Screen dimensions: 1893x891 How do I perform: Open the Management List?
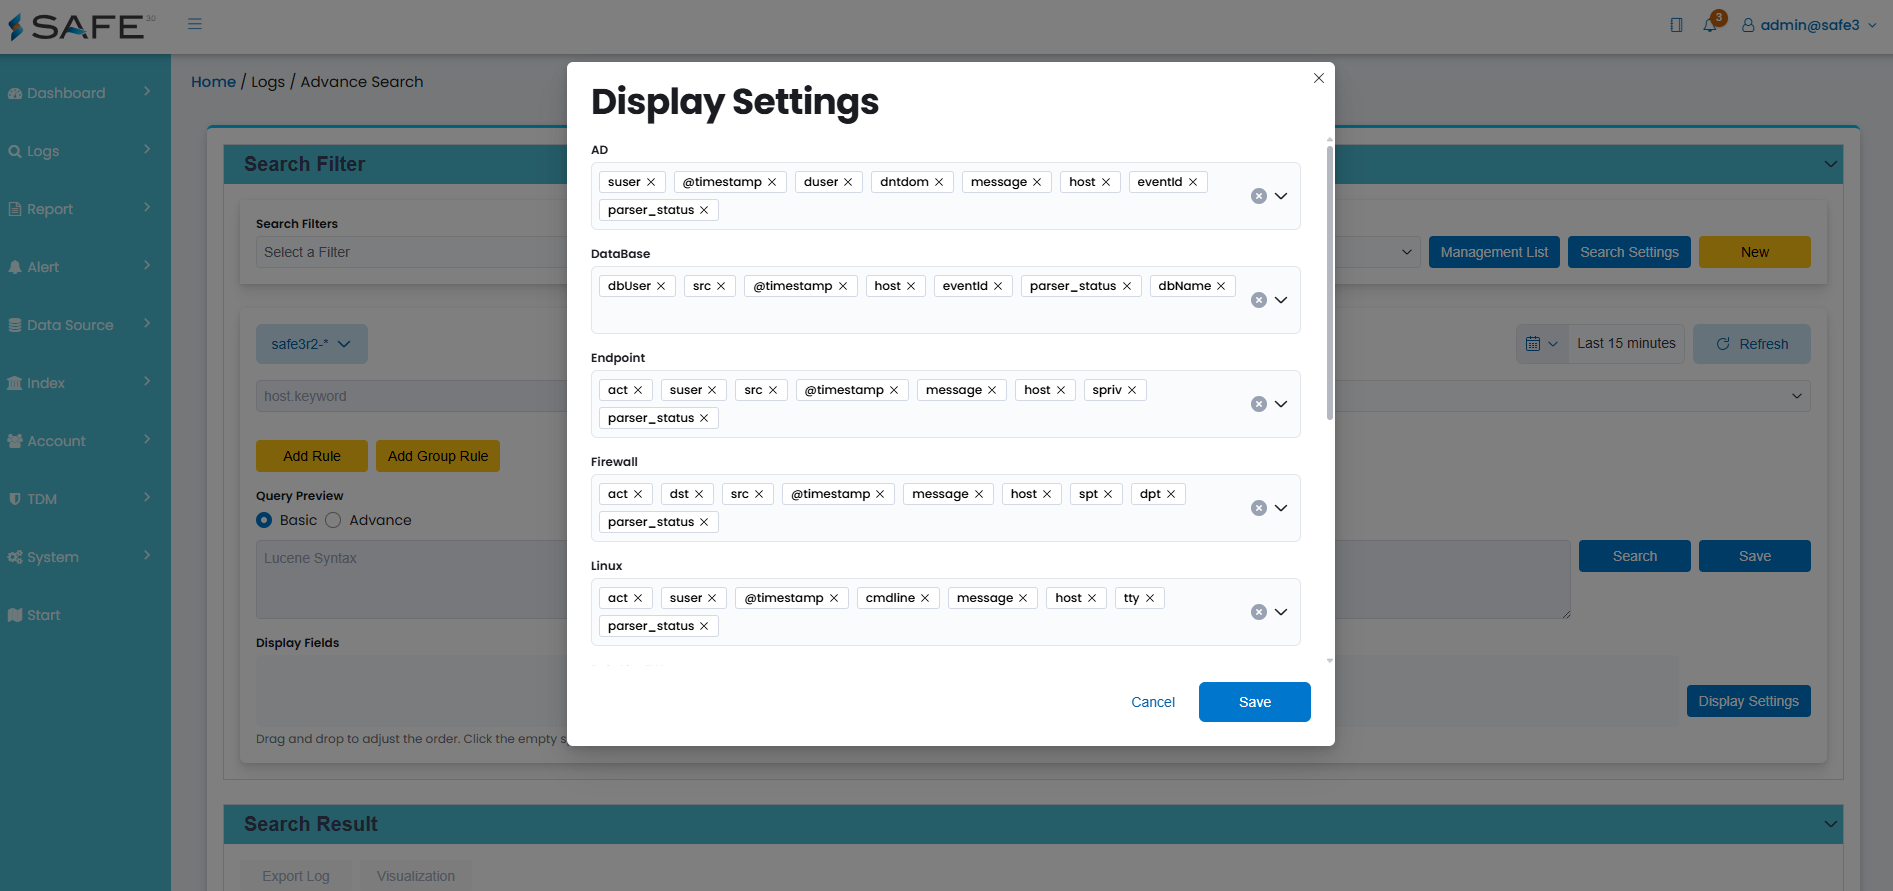point(1494,252)
